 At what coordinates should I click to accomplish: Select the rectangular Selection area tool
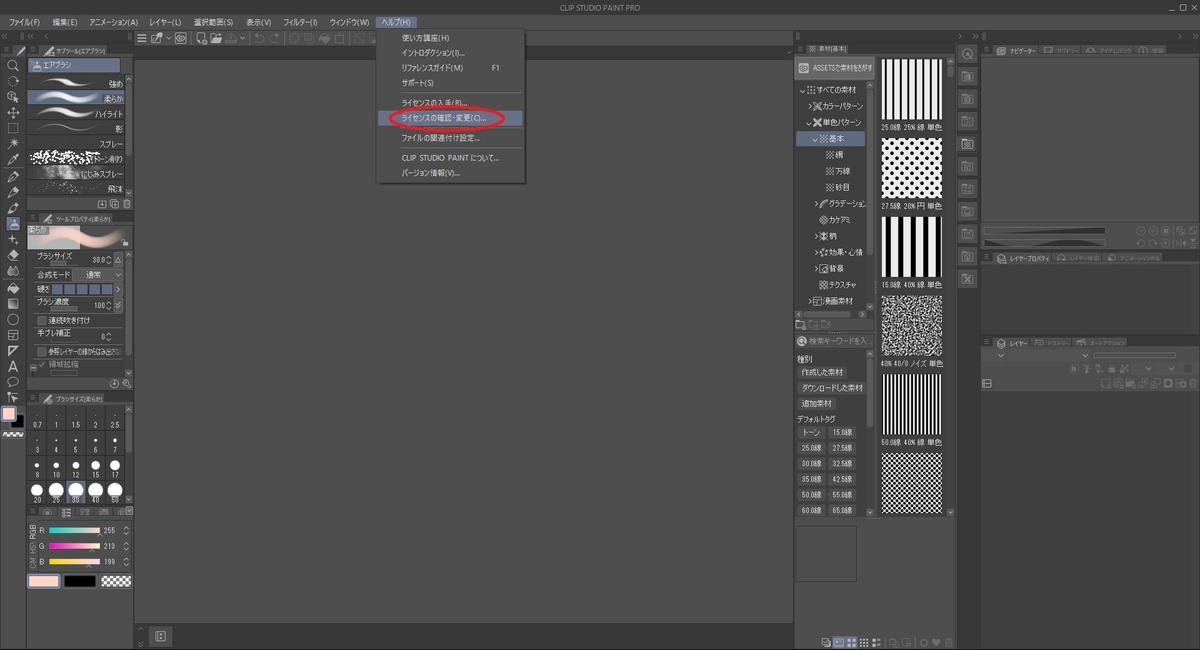click(13, 128)
